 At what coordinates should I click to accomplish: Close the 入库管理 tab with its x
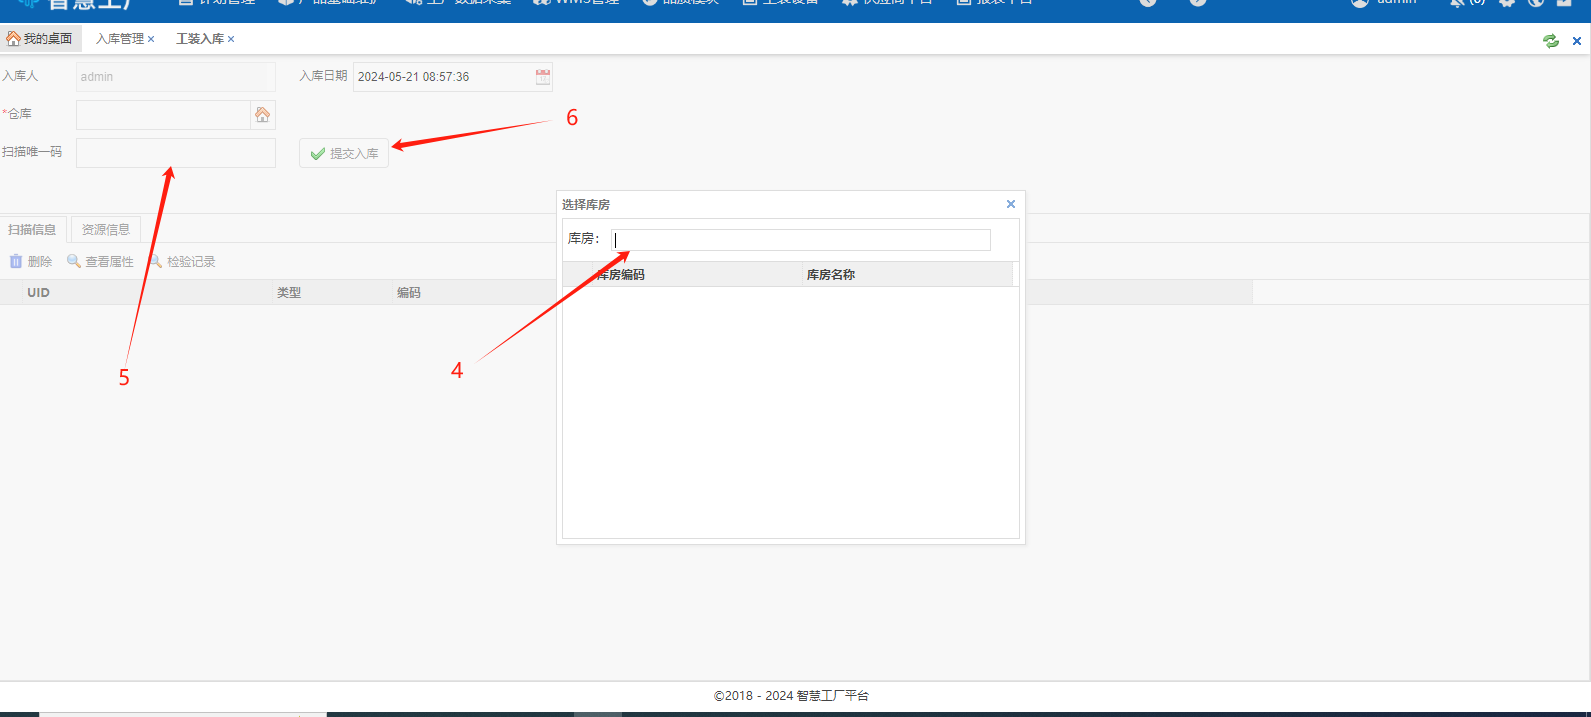pos(151,39)
